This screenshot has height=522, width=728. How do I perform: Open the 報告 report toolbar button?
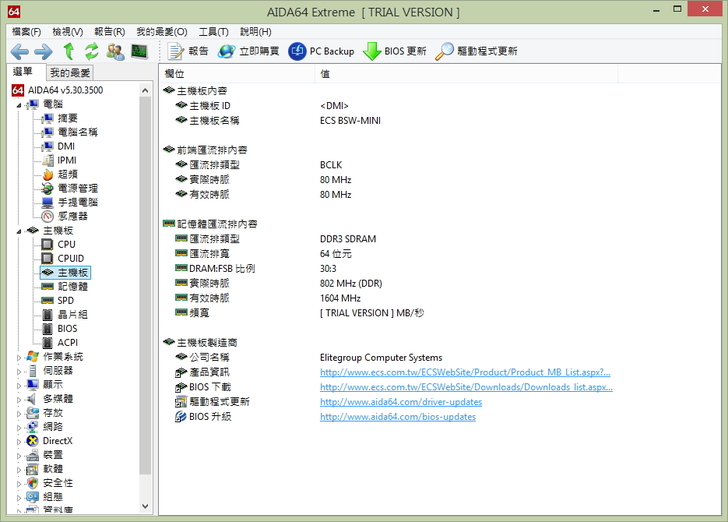[x=188, y=51]
